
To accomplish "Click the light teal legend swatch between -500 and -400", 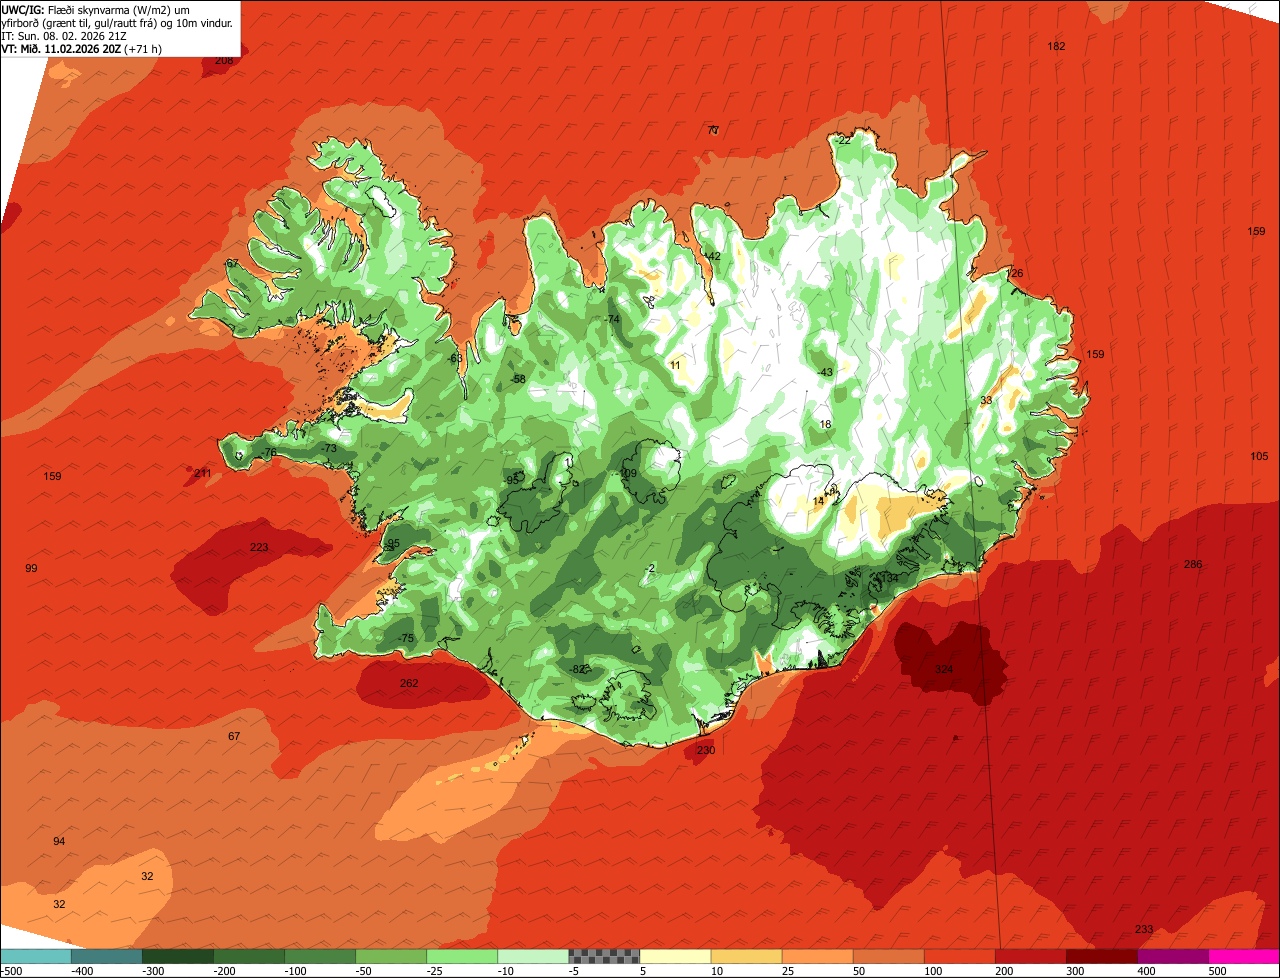I will 36,956.
